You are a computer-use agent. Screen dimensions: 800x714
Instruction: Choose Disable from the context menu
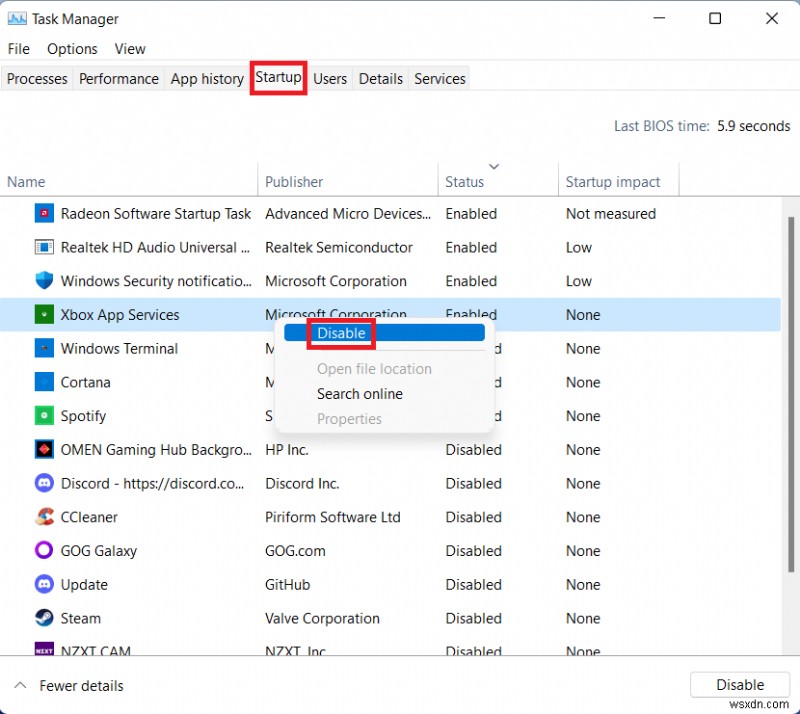341,333
